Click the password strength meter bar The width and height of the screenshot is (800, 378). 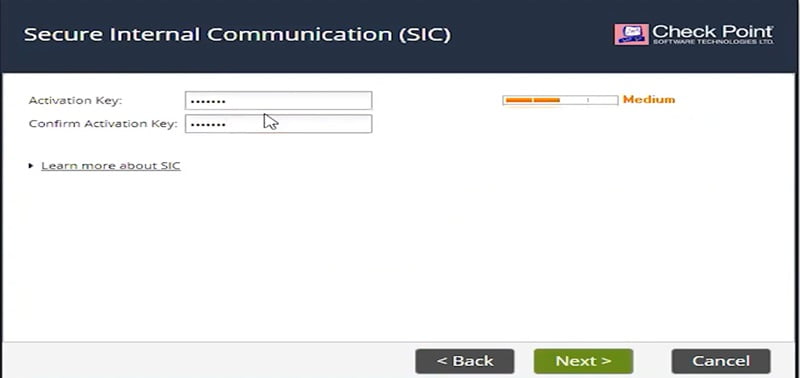click(x=560, y=100)
